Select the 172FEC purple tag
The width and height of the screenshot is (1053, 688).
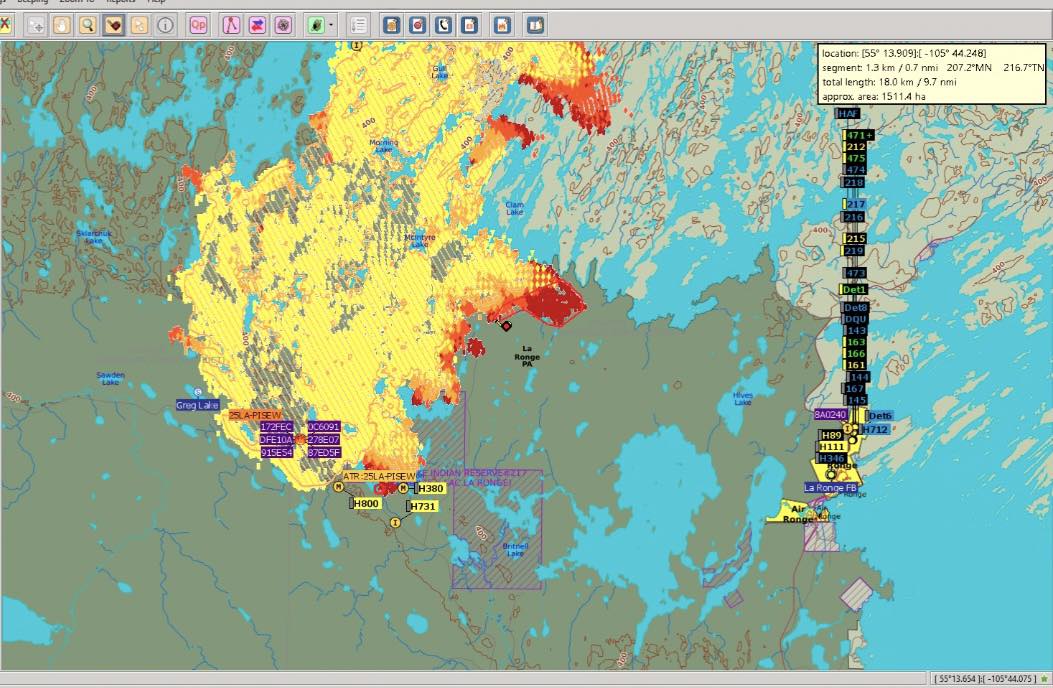pyautogui.click(x=277, y=427)
